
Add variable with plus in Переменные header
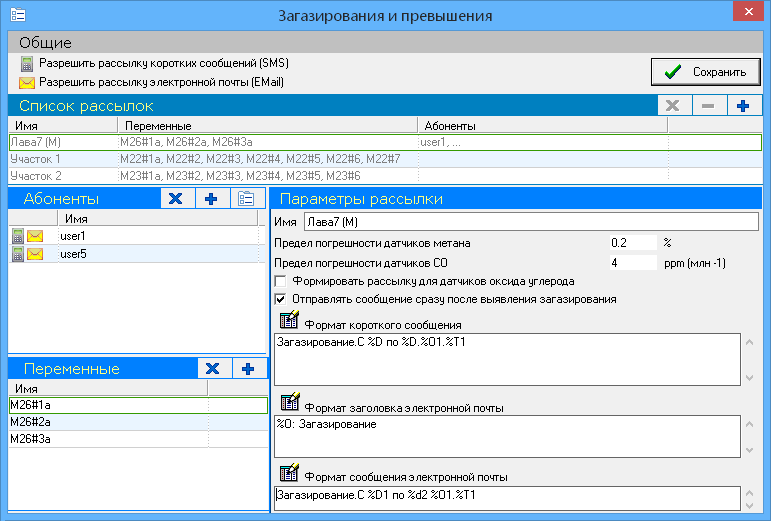point(248,369)
